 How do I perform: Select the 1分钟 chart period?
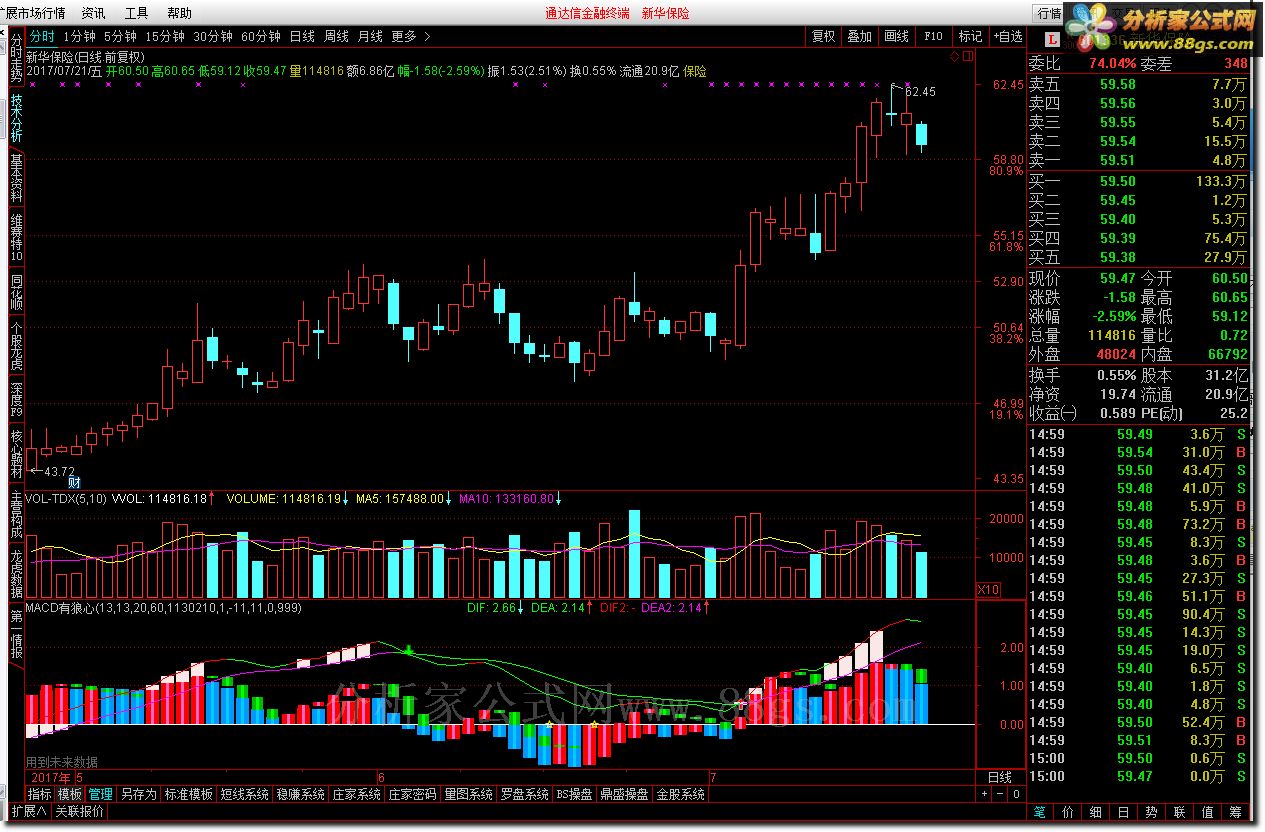coord(79,36)
